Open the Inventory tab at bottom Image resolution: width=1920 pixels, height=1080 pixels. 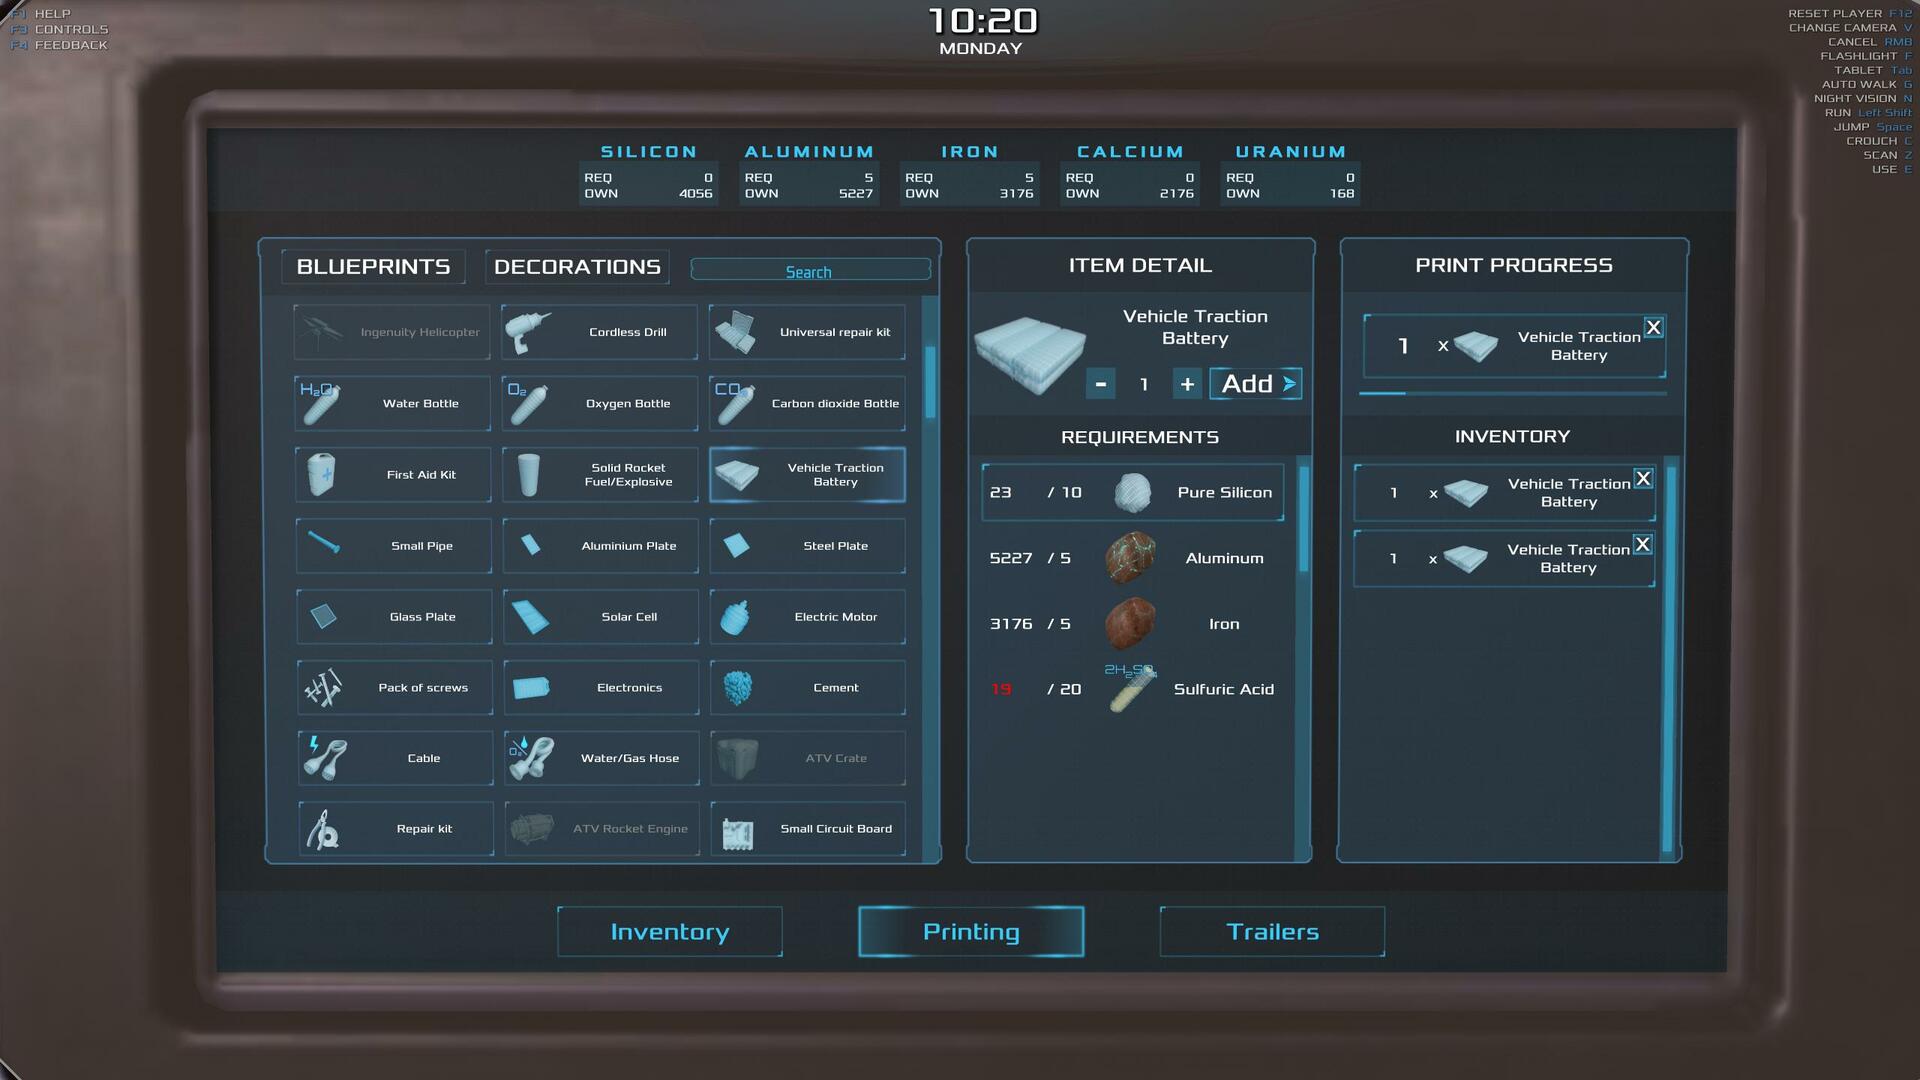click(670, 932)
